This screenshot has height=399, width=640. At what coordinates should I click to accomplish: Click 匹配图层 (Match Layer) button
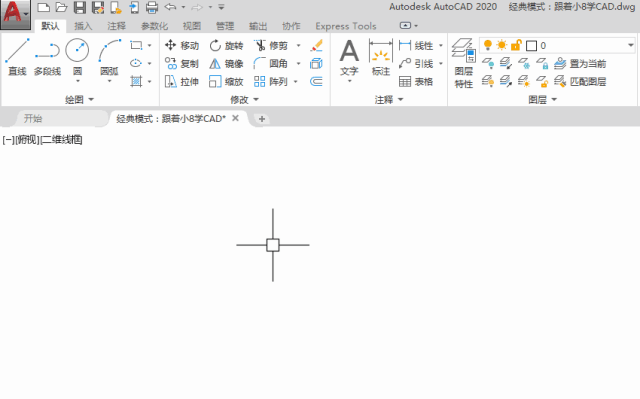pyautogui.click(x=580, y=82)
